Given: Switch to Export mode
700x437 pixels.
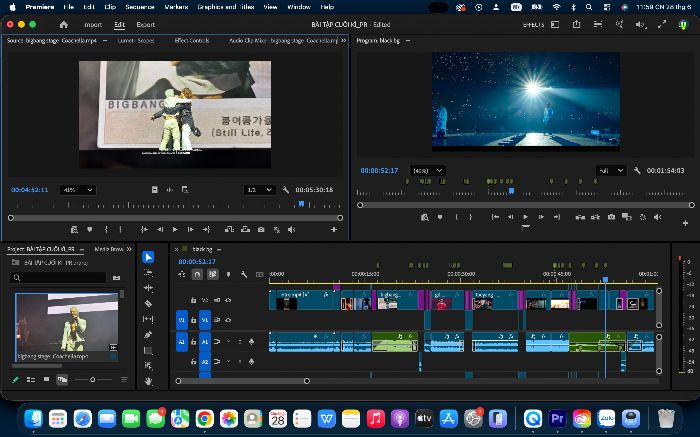Looking at the screenshot, I should tap(146, 25).
